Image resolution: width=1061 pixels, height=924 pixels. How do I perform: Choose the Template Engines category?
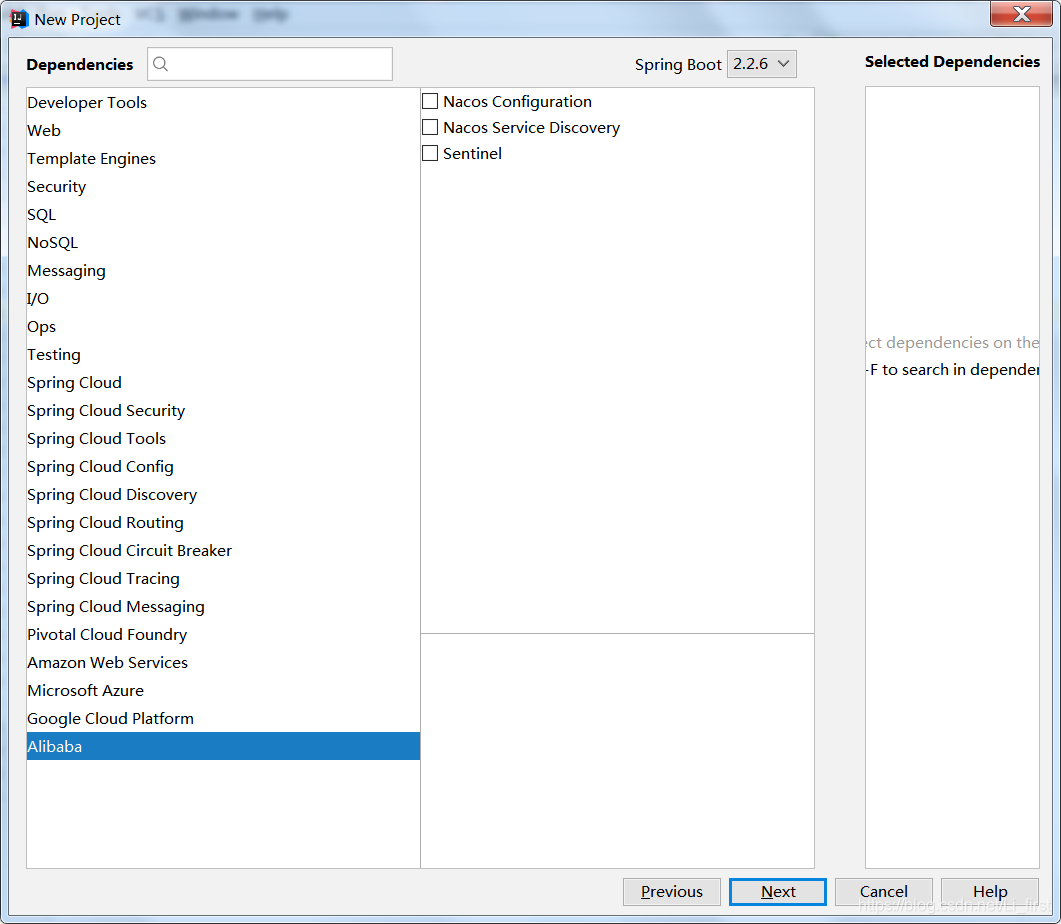pyautogui.click(x=223, y=158)
